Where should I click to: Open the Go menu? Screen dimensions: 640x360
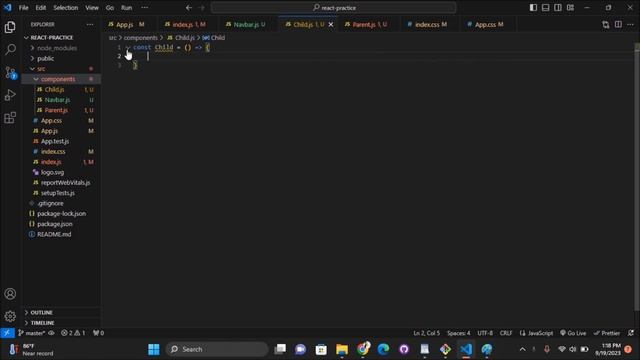(x=110, y=7)
